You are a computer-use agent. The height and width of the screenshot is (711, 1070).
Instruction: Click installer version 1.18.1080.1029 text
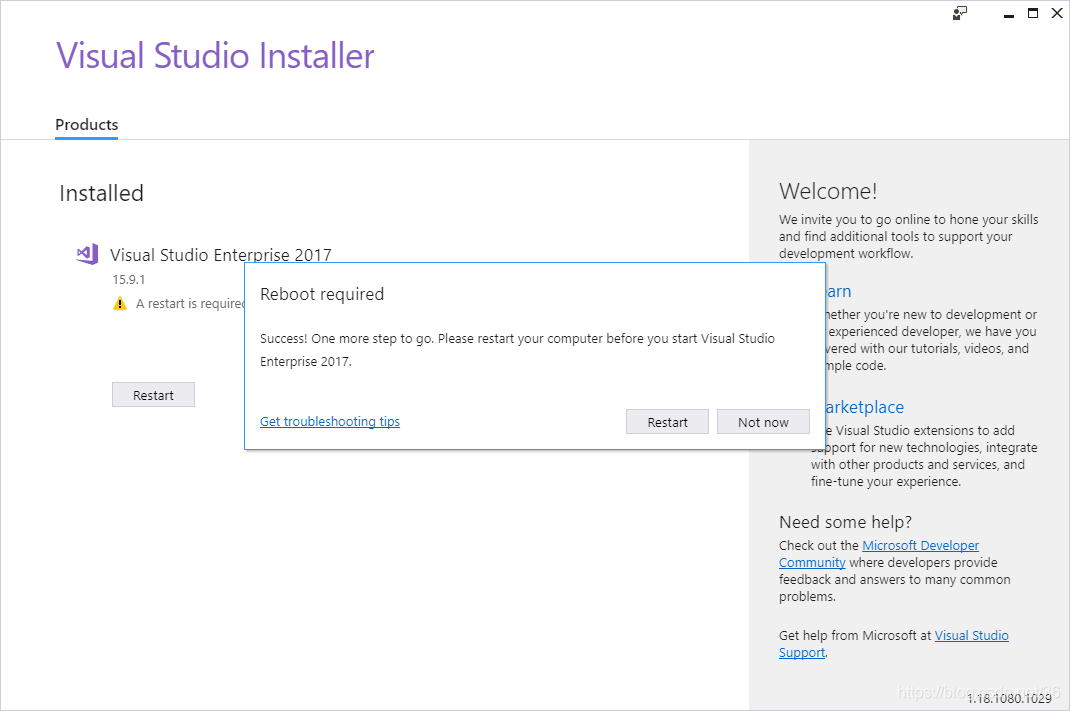coord(1009,699)
